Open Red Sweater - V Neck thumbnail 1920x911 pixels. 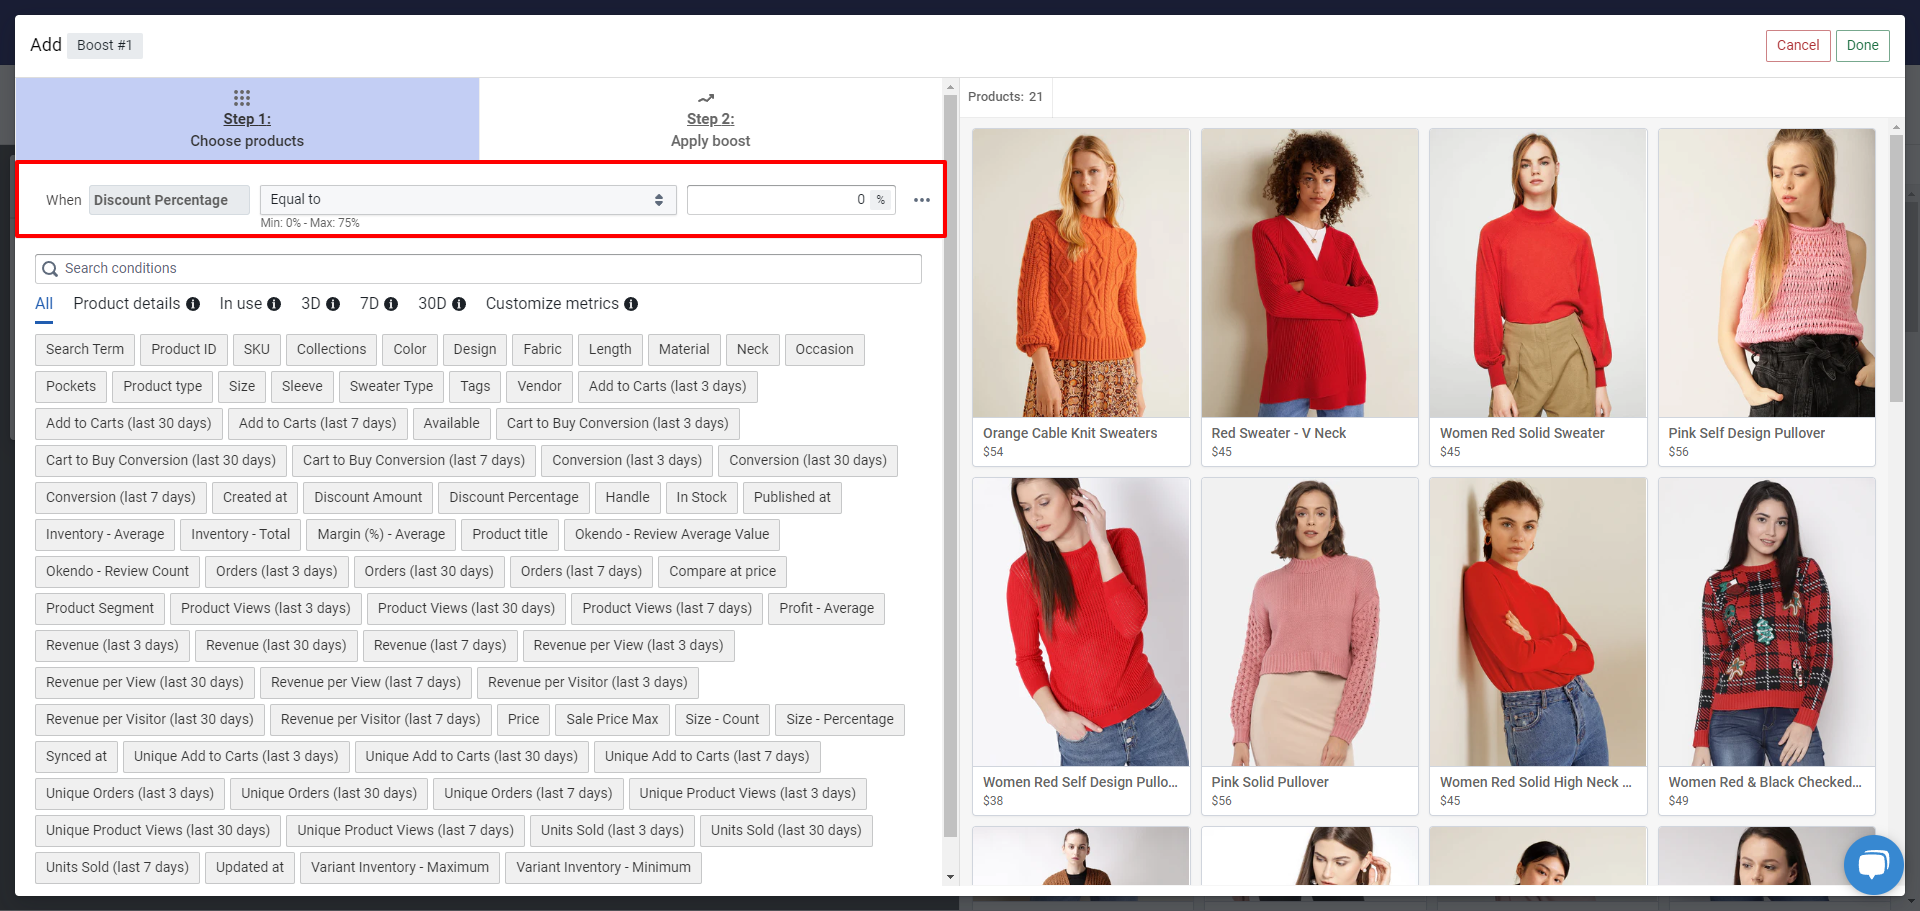pos(1309,273)
